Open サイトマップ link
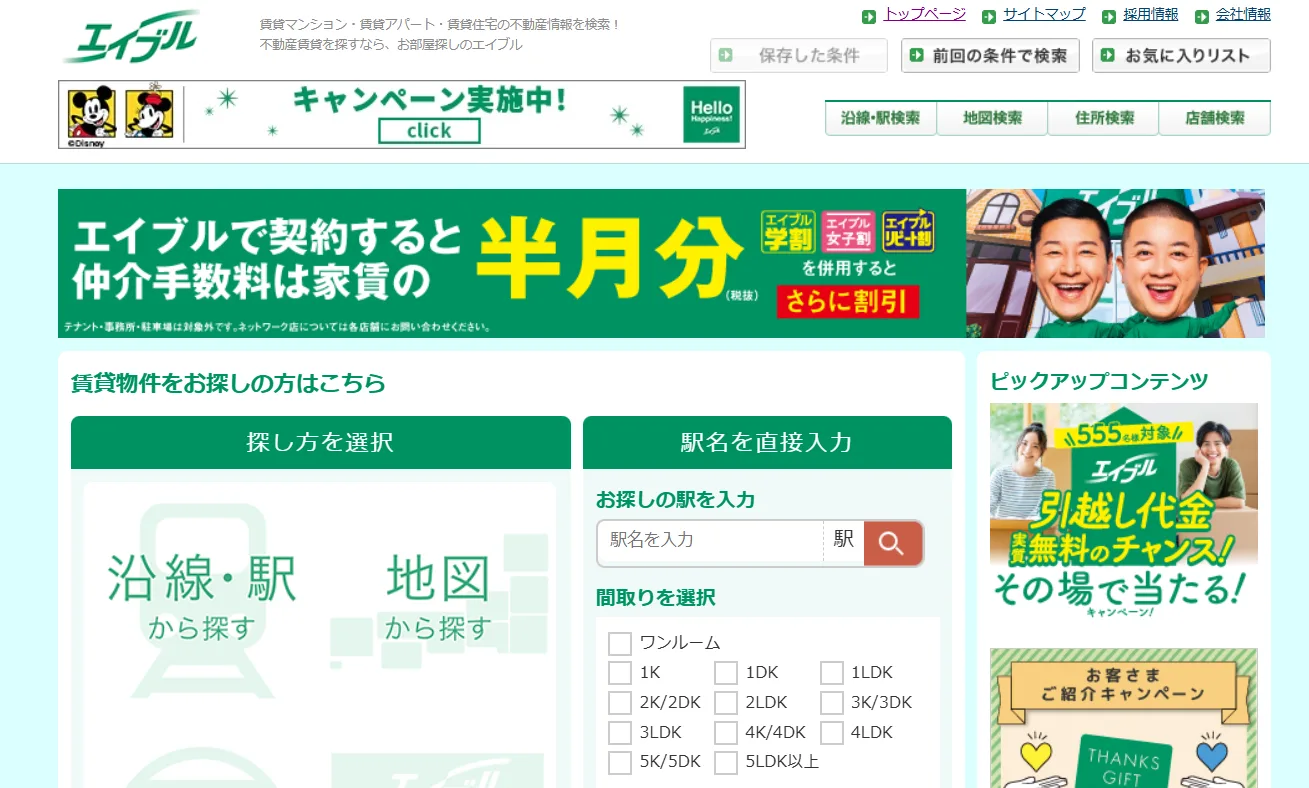 click(1045, 14)
